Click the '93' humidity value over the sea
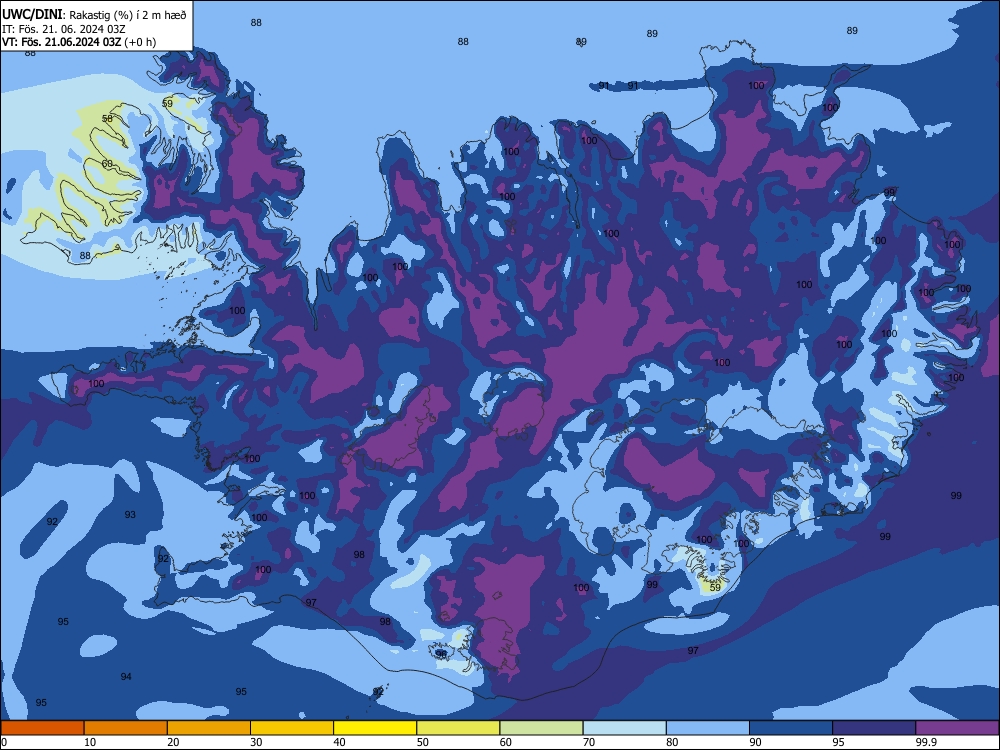 (x=130, y=515)
